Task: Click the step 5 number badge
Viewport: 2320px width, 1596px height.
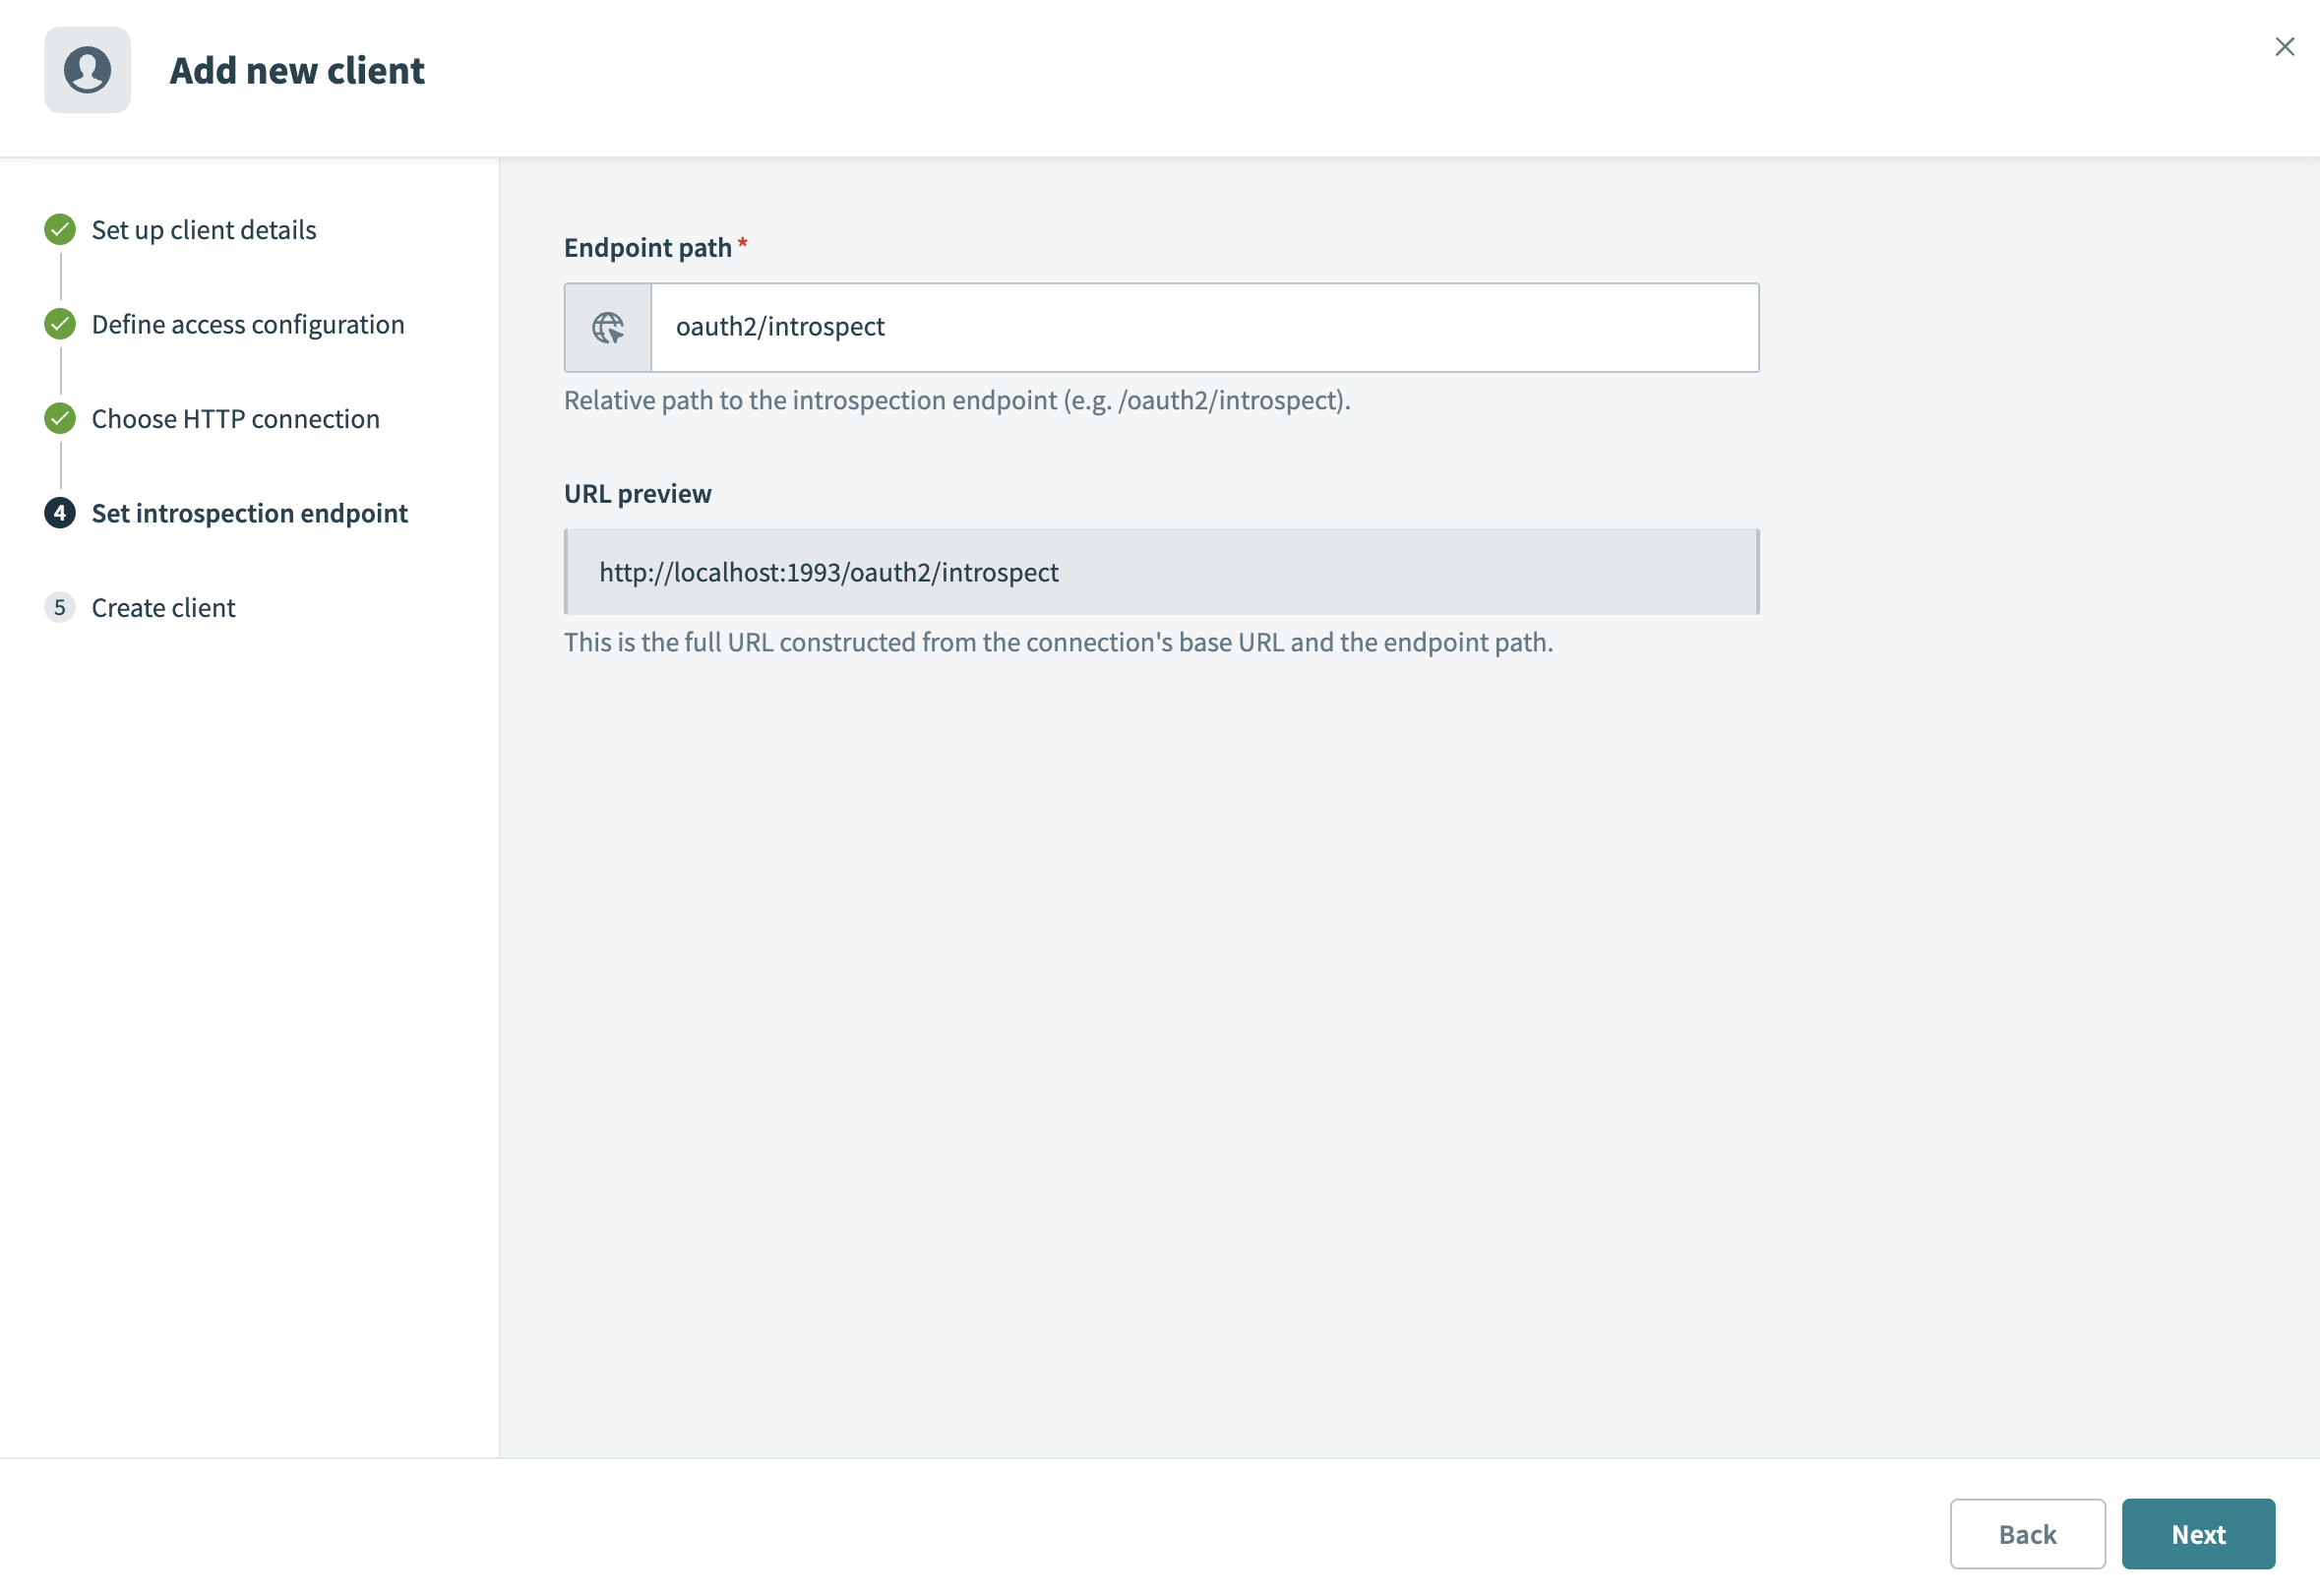Action: click(60, 607)
